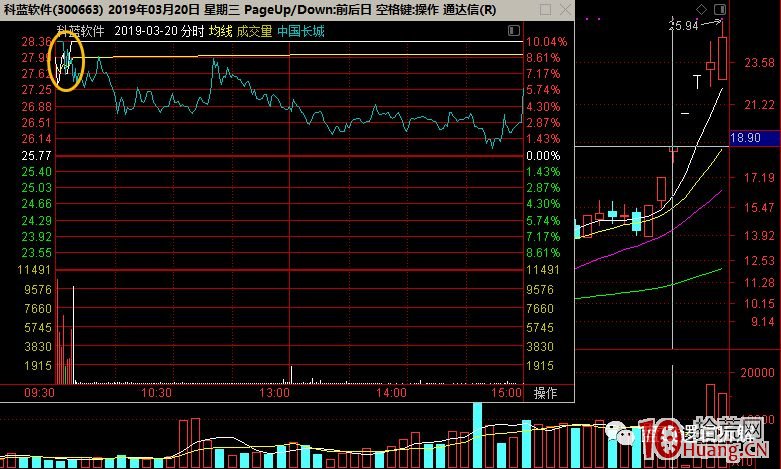The height and width of the screenshot is (469, 781).
Task: Click the 2019-03-20 分时 label
Action: (x=159, y=31)
